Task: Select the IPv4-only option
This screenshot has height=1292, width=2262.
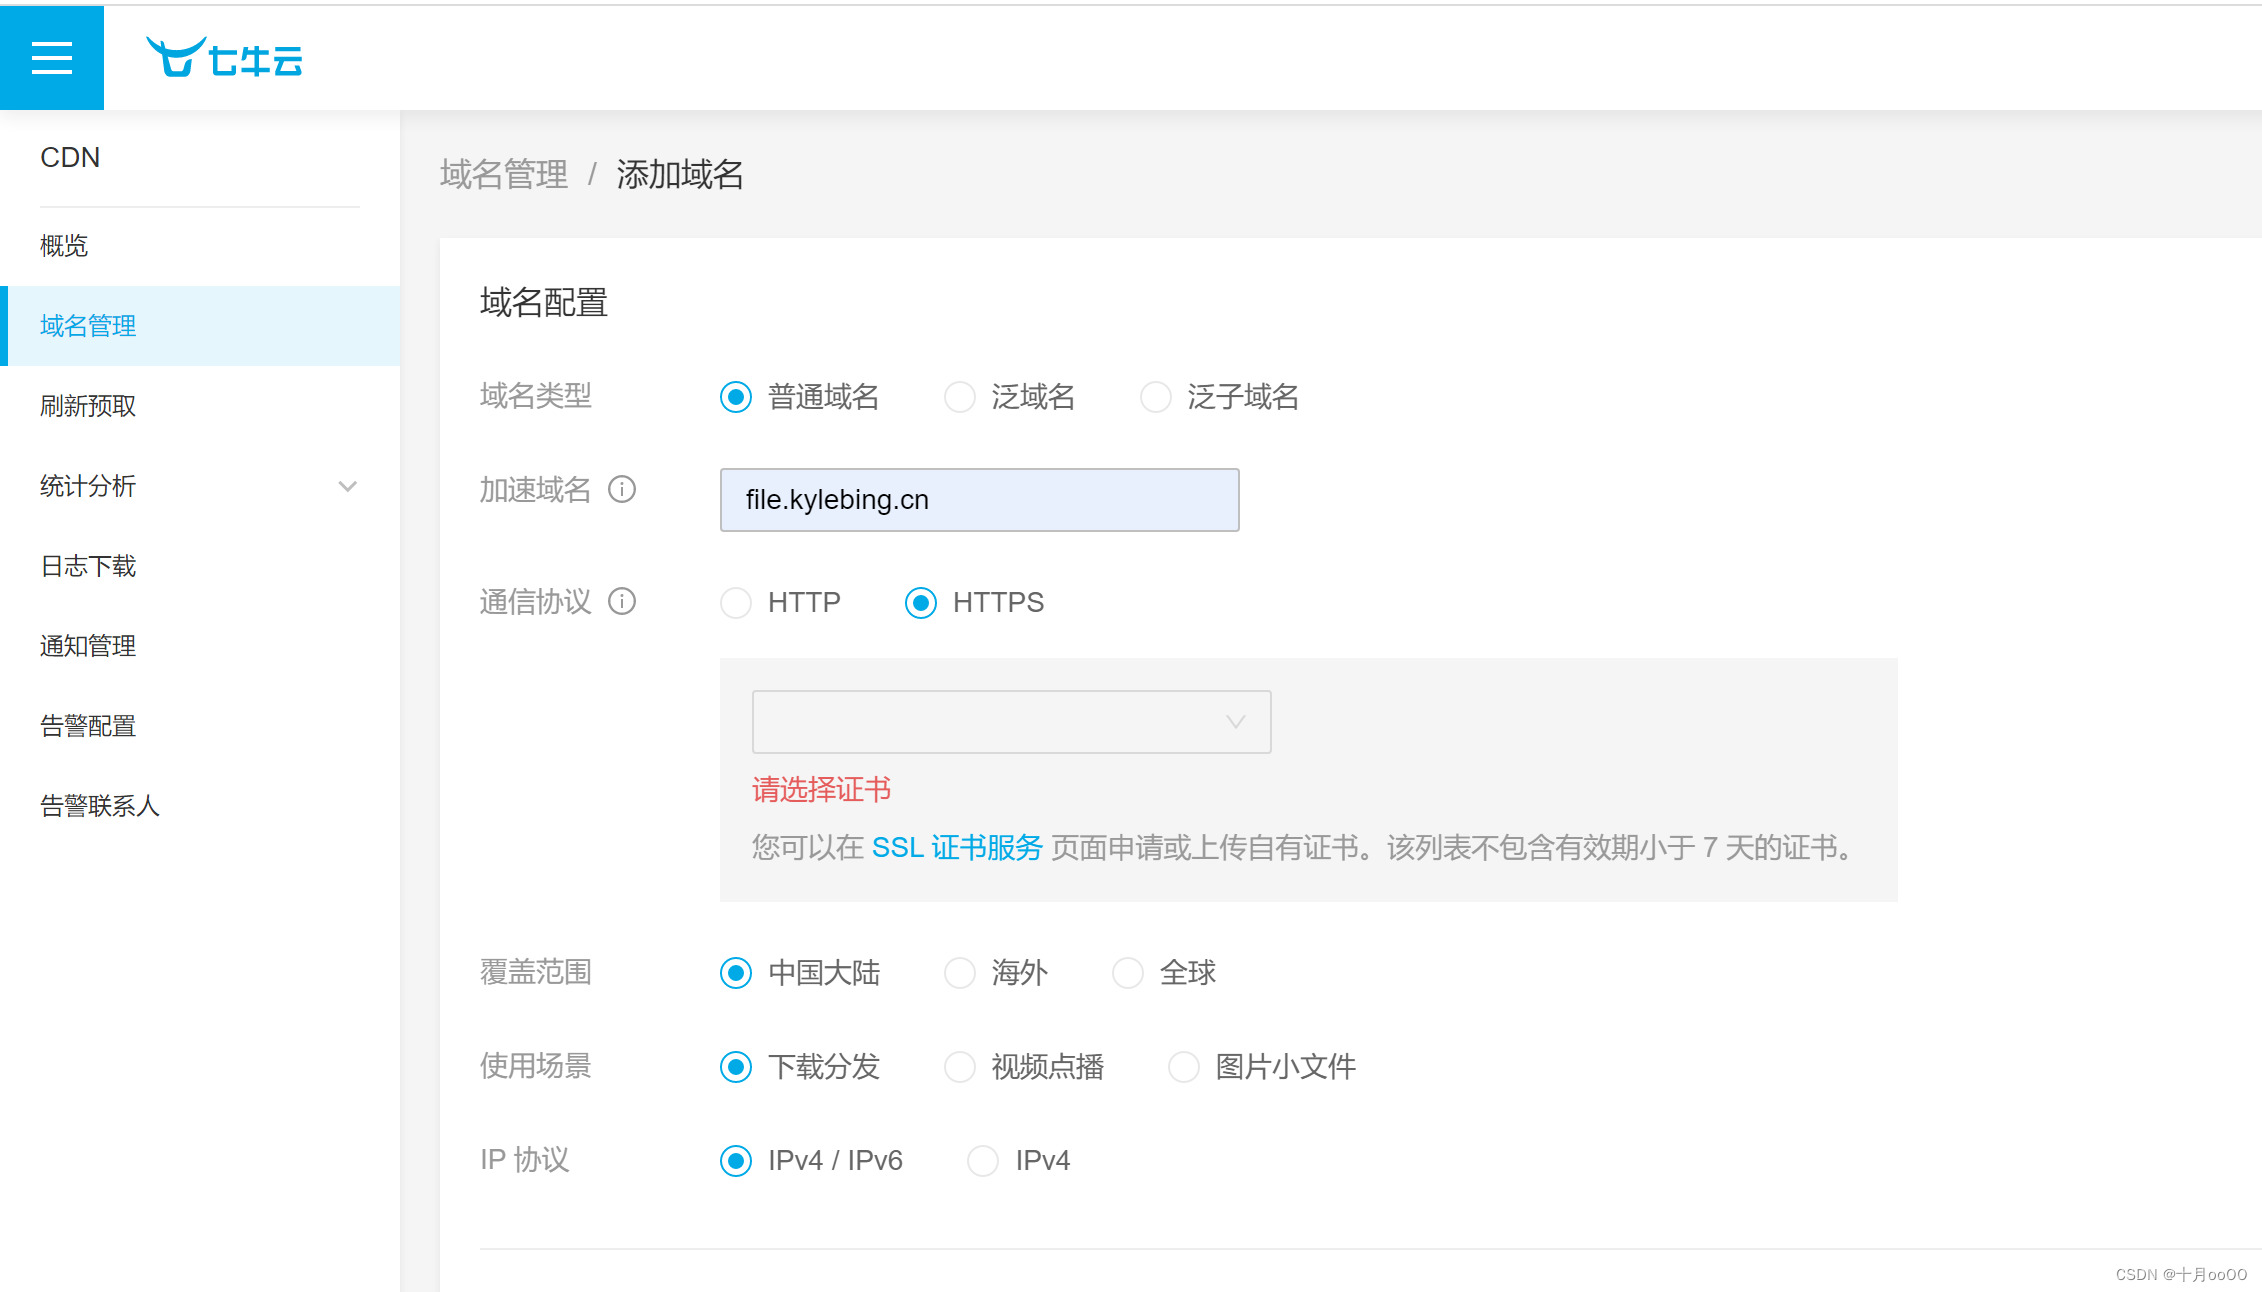Action: 983,1160
